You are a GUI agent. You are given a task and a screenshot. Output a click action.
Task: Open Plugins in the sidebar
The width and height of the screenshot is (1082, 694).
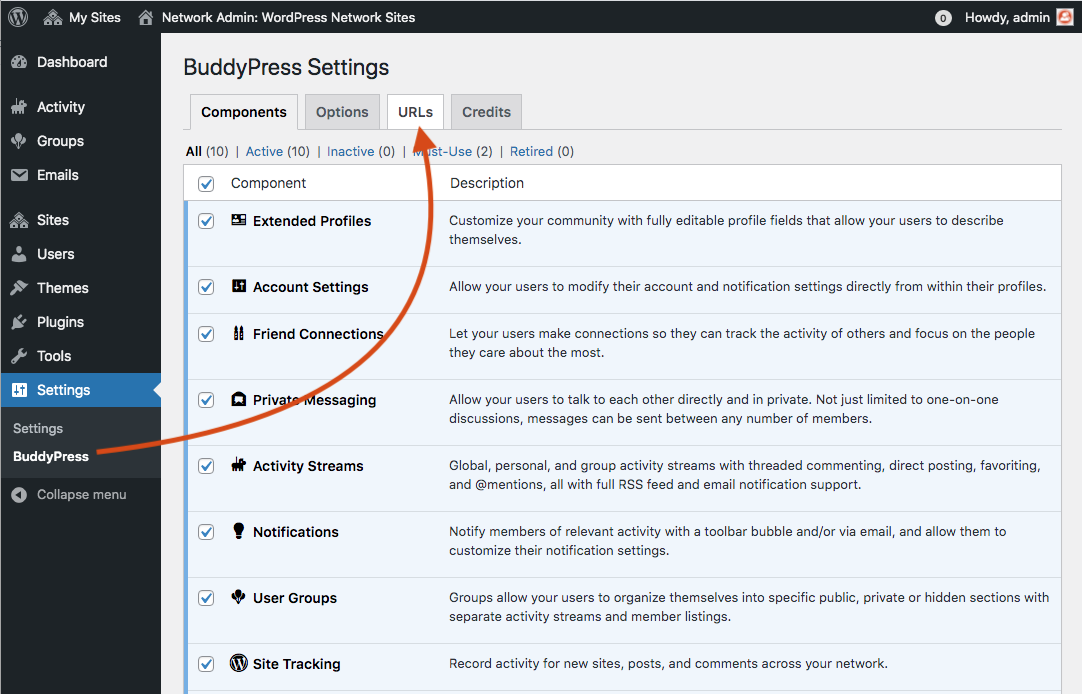60,322
